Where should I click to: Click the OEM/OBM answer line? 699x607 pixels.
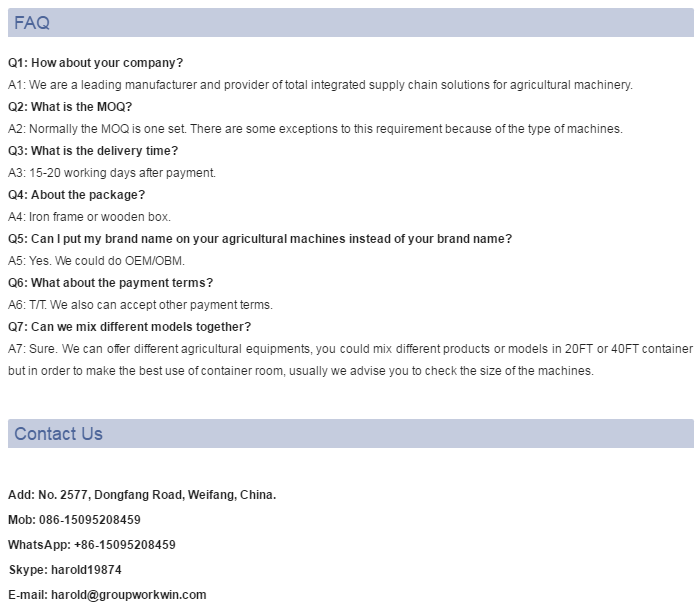(104, 261)
